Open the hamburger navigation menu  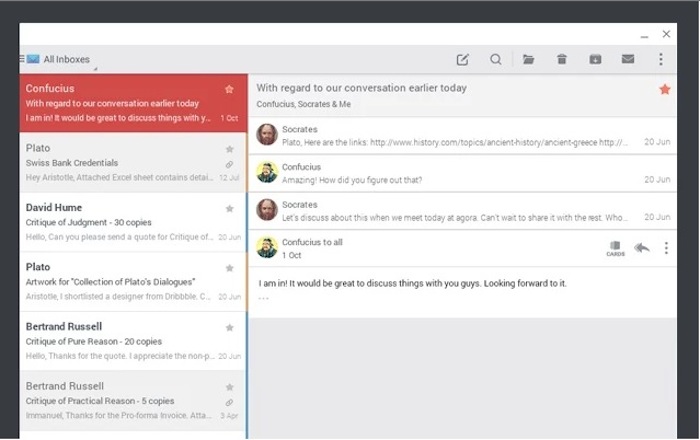21,59
